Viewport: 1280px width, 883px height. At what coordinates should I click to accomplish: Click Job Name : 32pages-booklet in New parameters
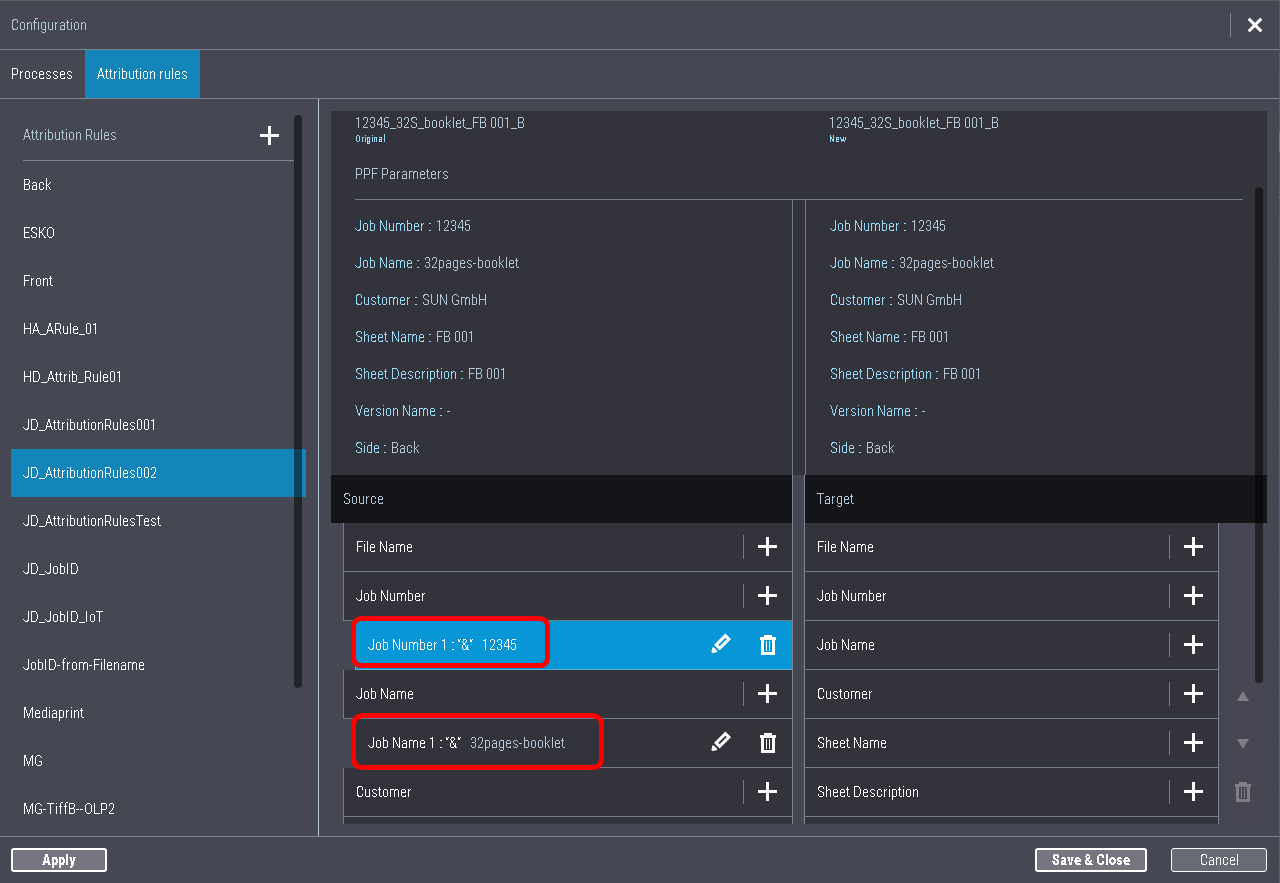click(x=912, y=263)
